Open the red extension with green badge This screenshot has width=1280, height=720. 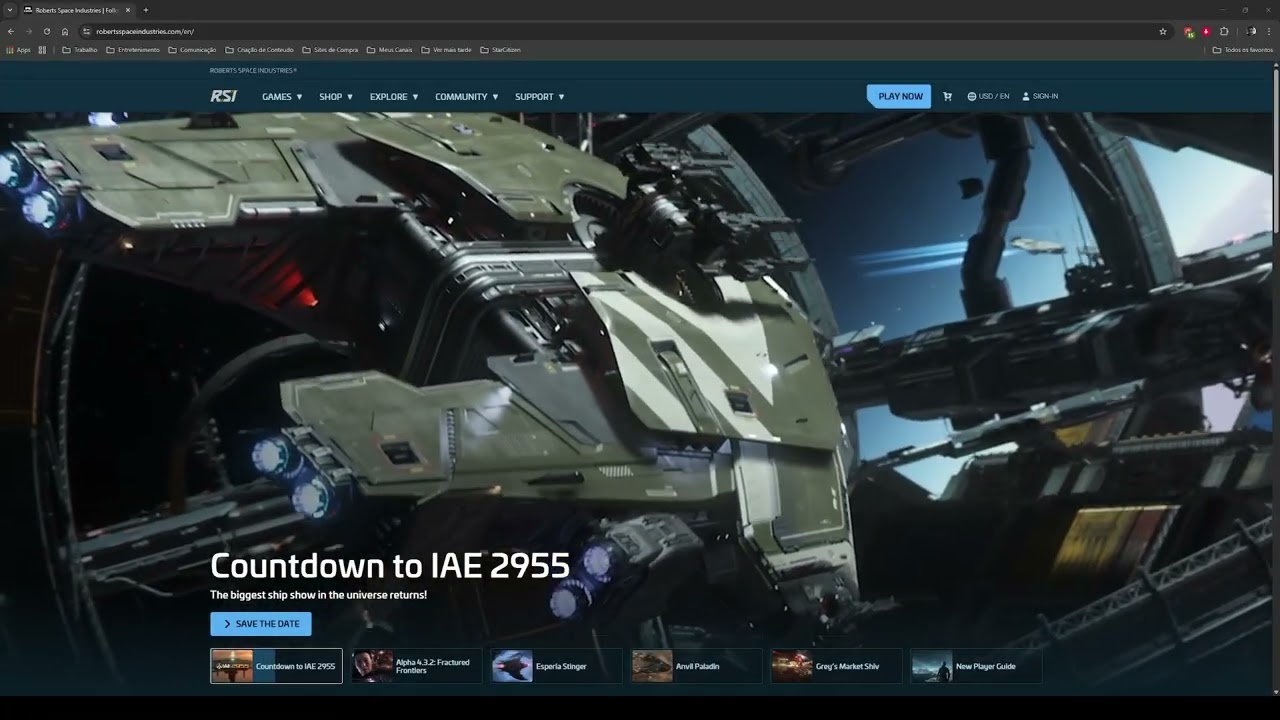tap(1188, 31)
